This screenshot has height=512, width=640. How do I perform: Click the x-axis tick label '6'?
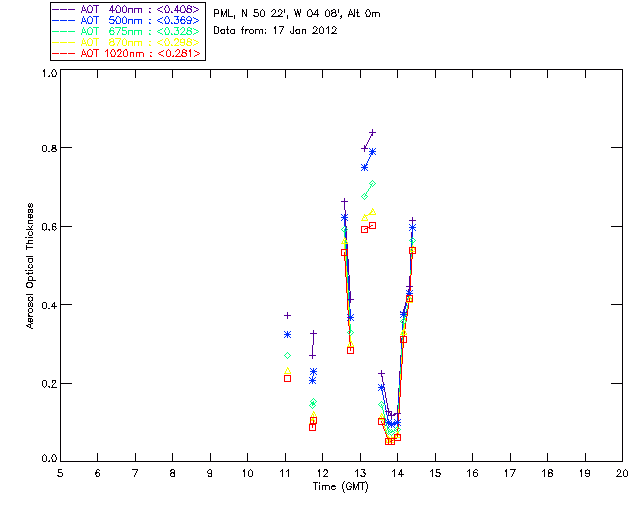click(98, 473)
